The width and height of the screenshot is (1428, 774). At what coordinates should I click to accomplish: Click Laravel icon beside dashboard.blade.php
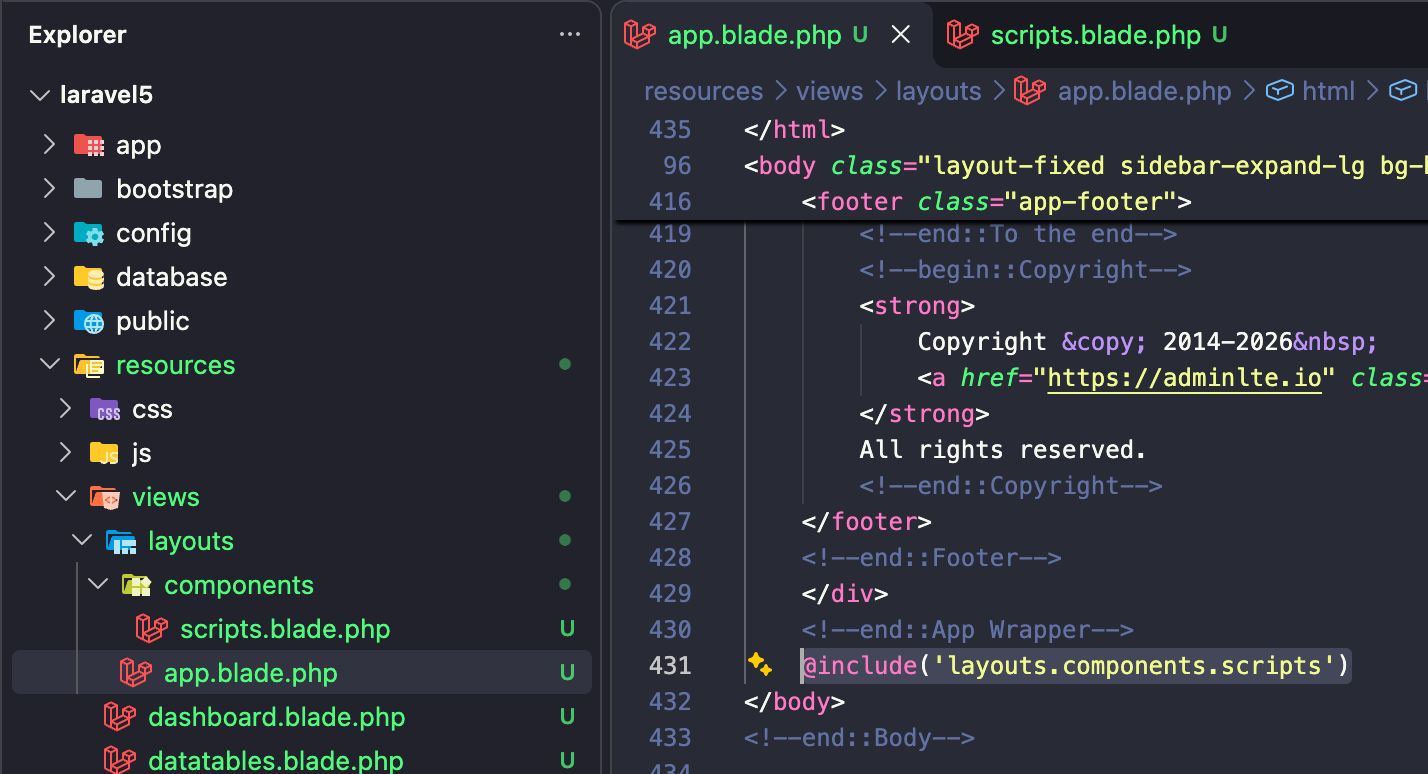(120, 717)
